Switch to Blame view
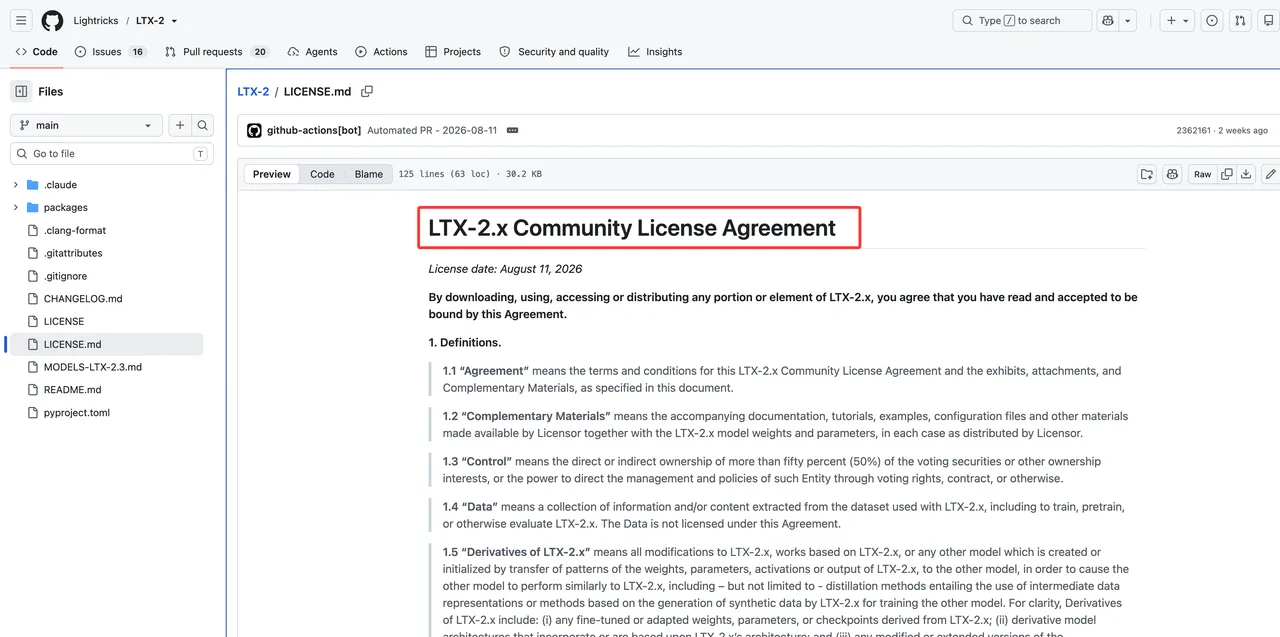Image resolution: width=1280 pixels, height=637 pixels. point(369,174)
